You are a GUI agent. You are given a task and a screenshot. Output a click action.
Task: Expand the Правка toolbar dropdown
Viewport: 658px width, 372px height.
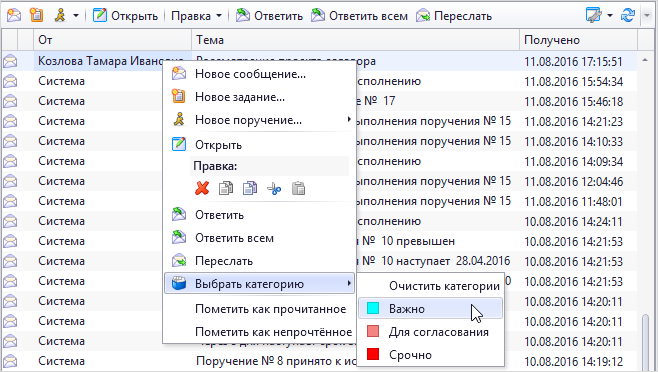tap(219, 16)
